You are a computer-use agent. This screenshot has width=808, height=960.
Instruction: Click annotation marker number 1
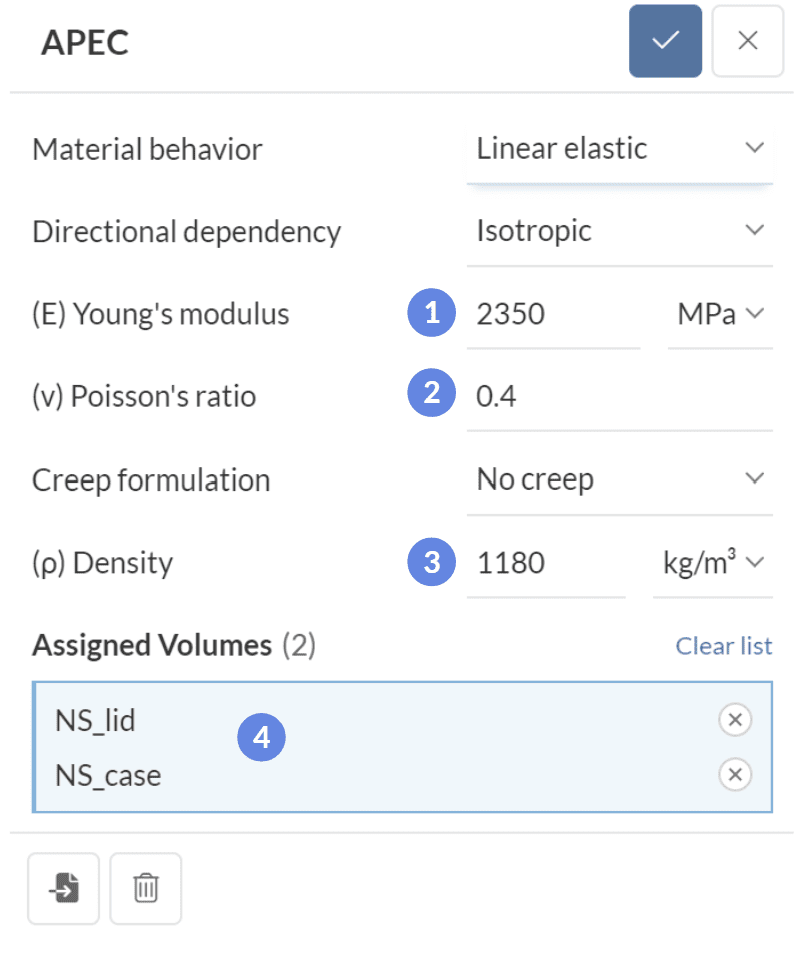point(432,314)
